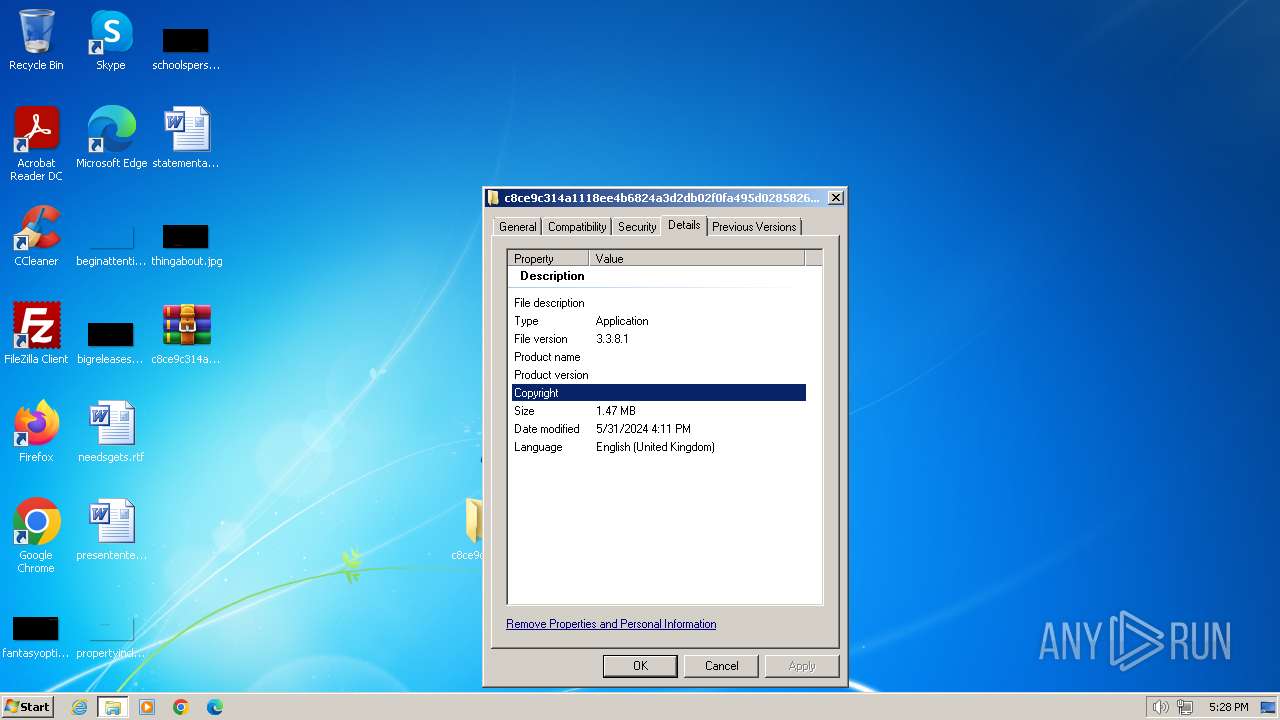Select the statementa... Word document icon
Screen dimensions: 1280x720
point(186,137)
